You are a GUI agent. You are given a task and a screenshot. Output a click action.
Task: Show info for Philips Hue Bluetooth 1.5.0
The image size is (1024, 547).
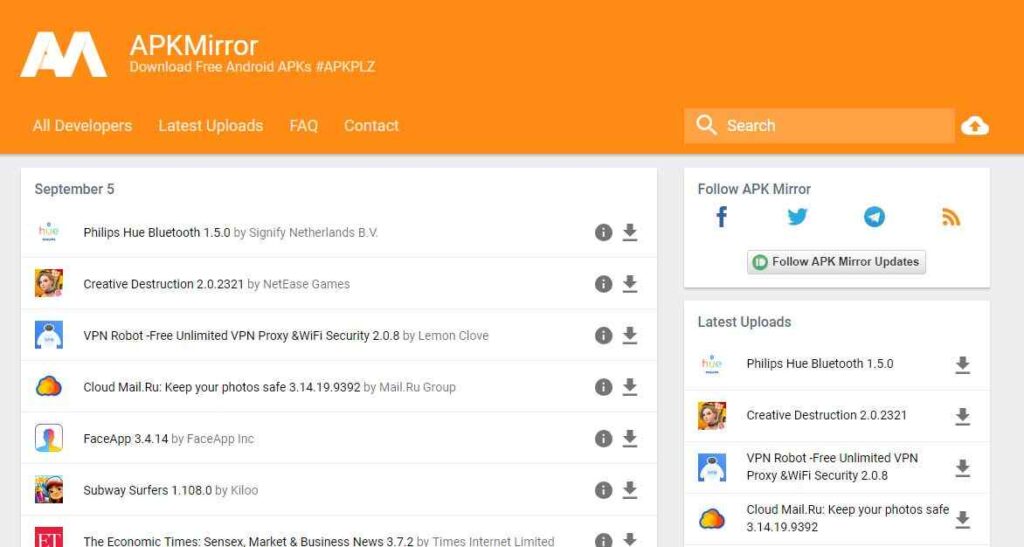(603, 232)
